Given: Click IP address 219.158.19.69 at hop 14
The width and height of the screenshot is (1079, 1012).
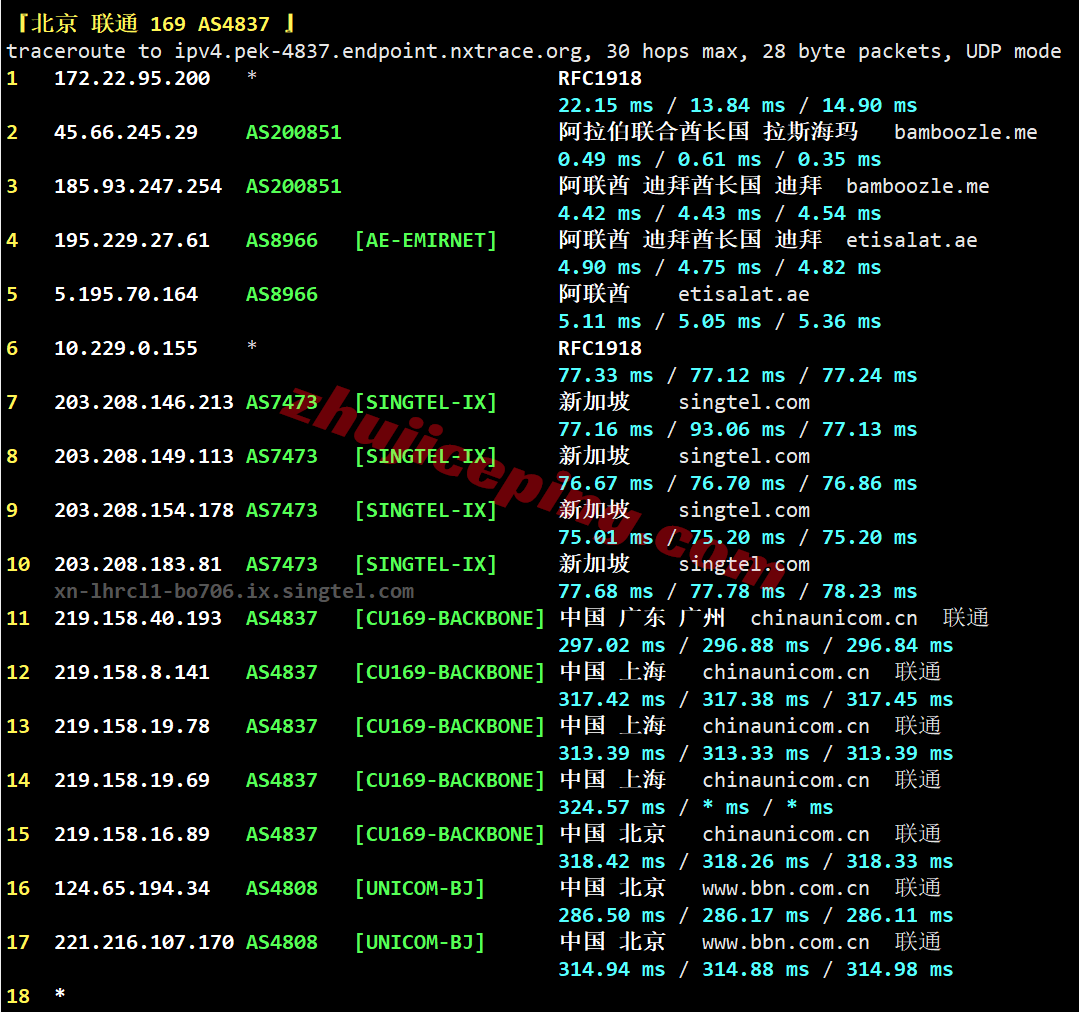Looking at the screenshot, I should (x=132, y=780).
